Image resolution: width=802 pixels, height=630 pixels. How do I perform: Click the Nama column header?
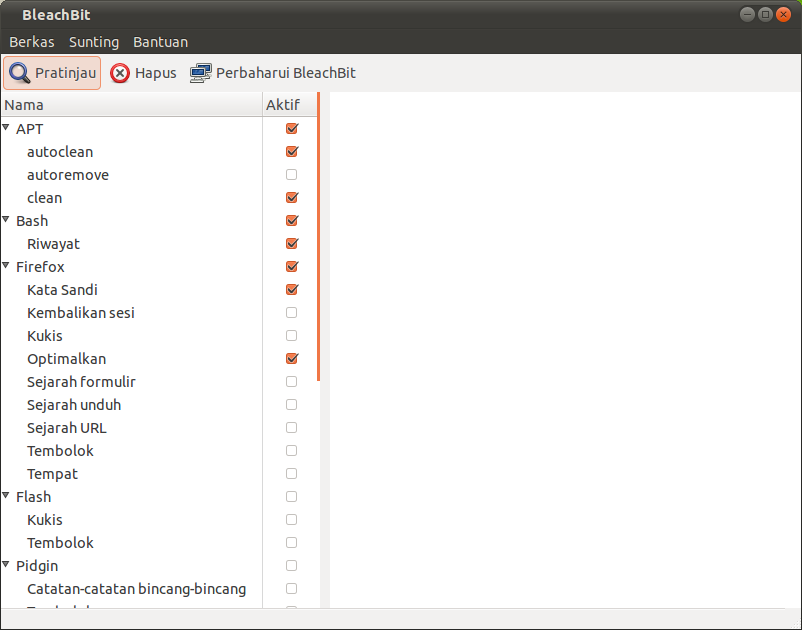(131, 105)
